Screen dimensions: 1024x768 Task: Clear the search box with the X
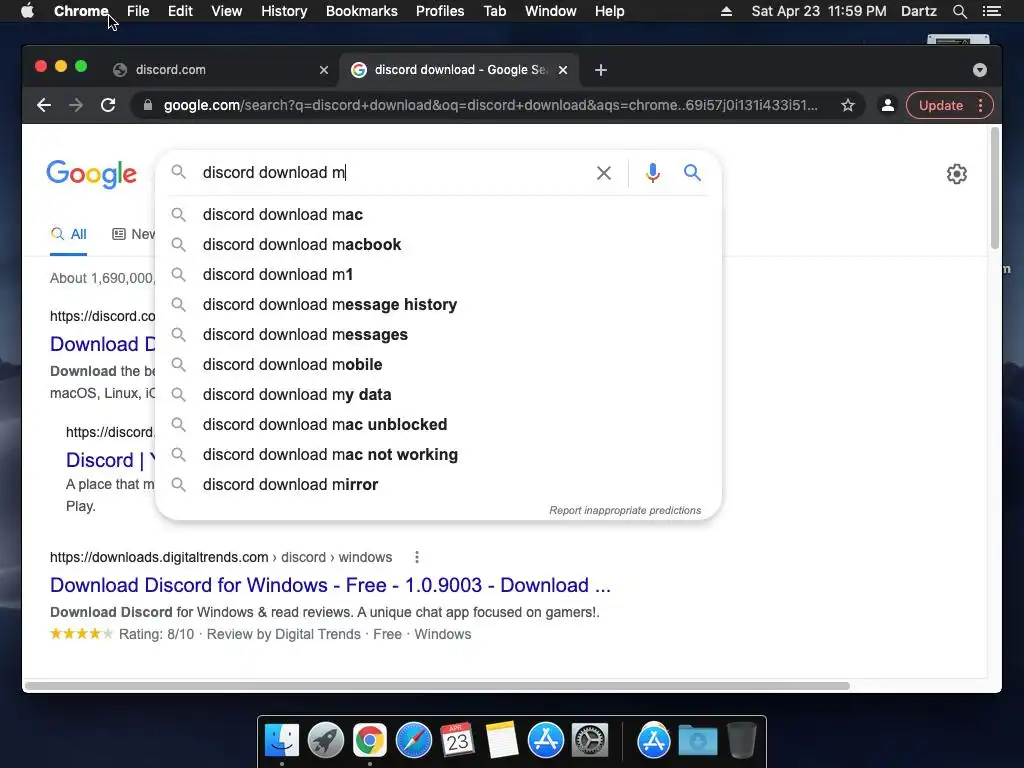pos(603,172)
